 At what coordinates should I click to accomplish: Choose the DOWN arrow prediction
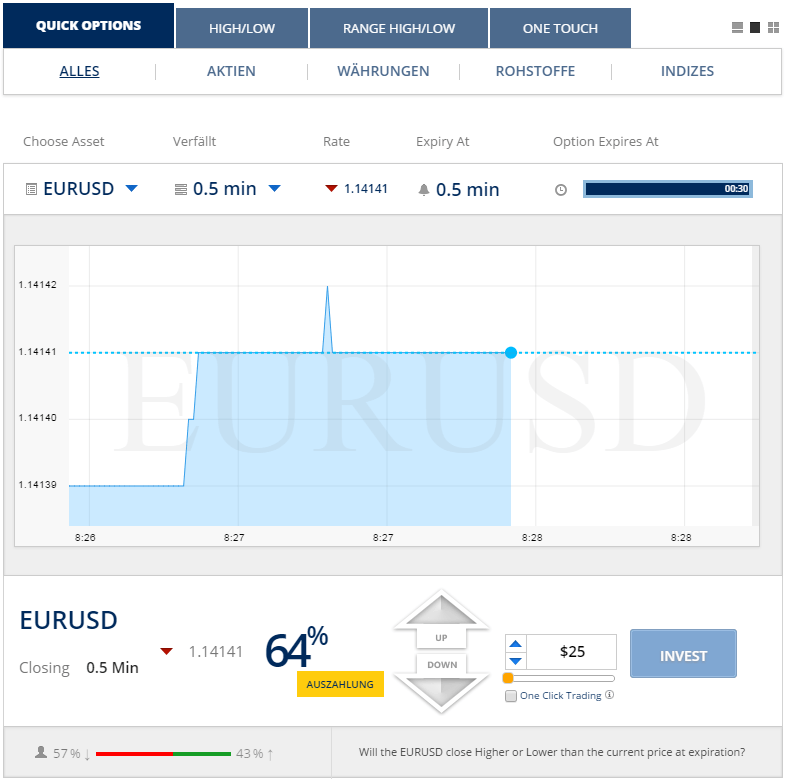tap(441, 682)
